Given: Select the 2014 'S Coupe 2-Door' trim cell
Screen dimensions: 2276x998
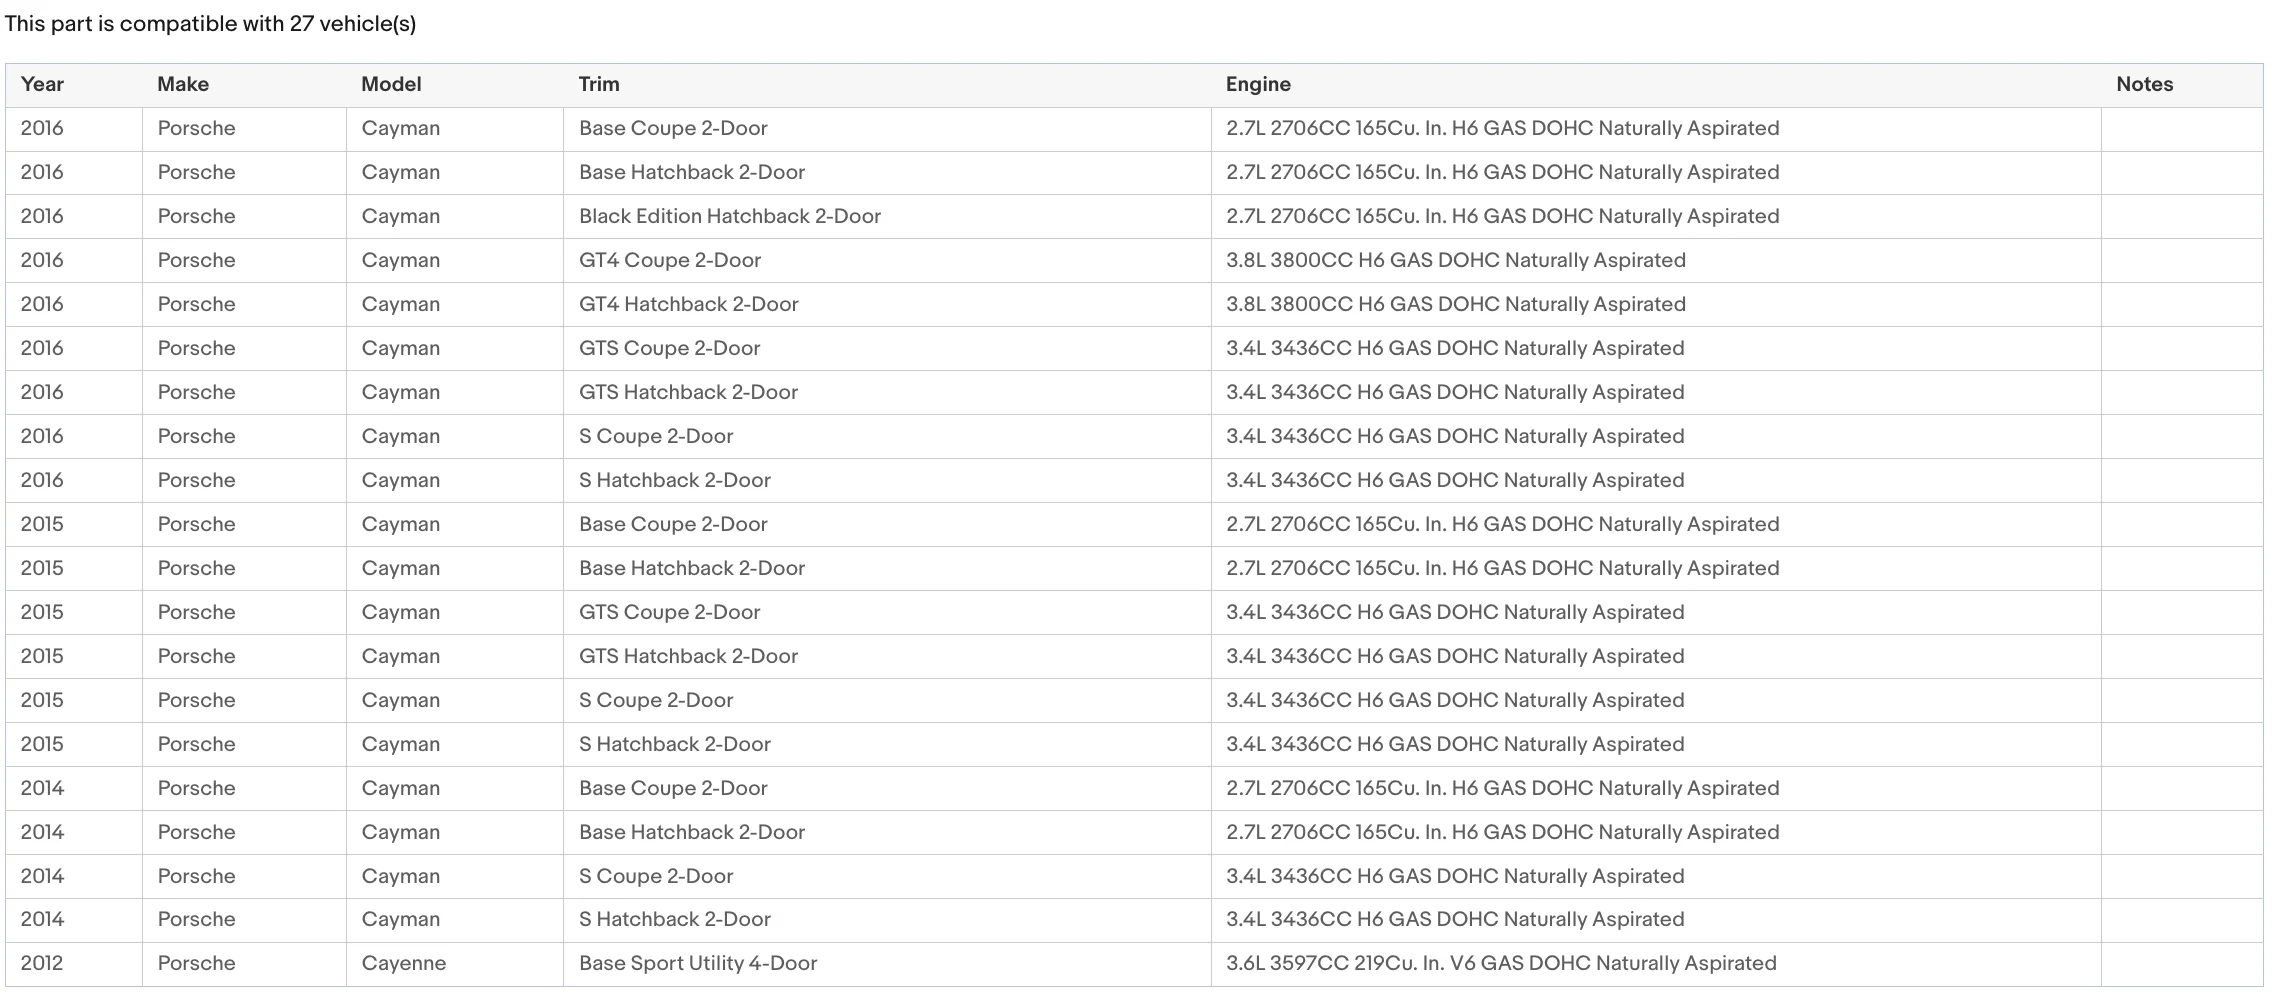Looking at the screenshot, I should click(887, 876).
